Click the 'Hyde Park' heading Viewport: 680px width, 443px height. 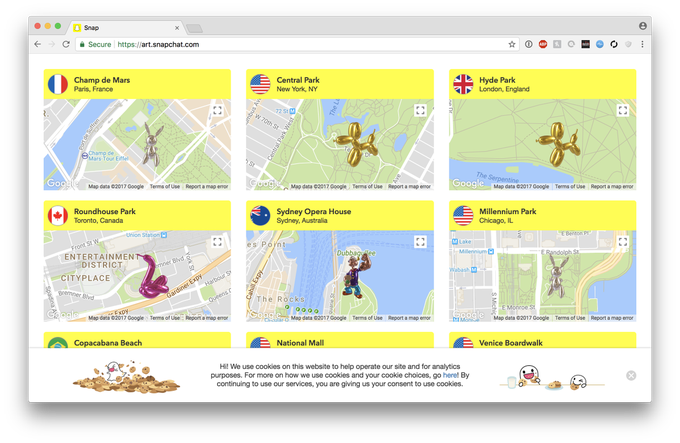(497, 80)
